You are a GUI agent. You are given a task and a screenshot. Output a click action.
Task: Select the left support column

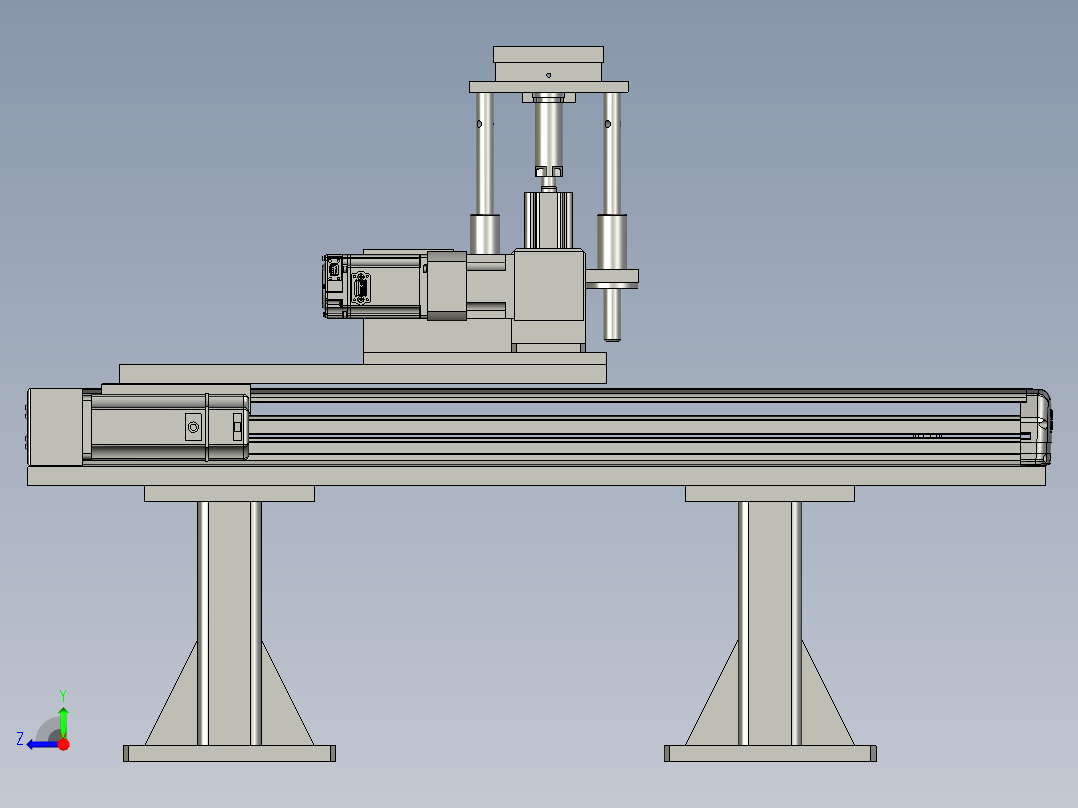(x=229, y=623)
